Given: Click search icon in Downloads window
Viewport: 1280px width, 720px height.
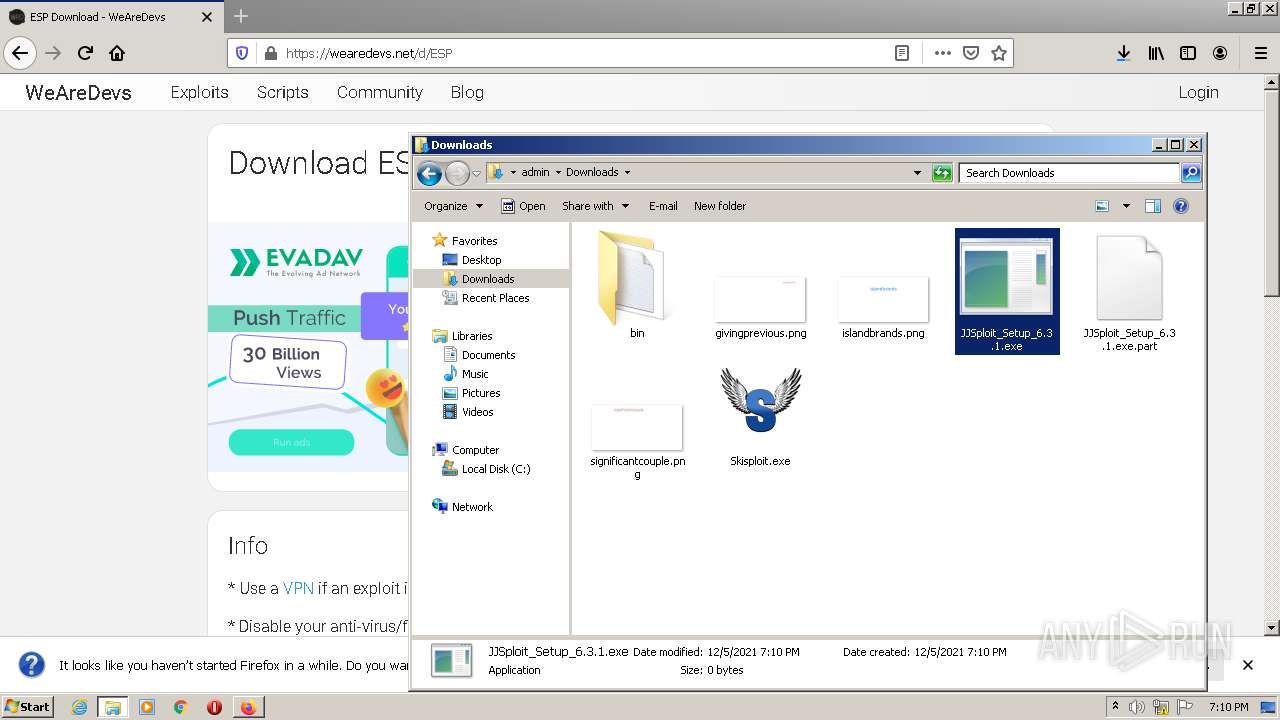Looking at the screenshot, I should [x=1190, y=173].
